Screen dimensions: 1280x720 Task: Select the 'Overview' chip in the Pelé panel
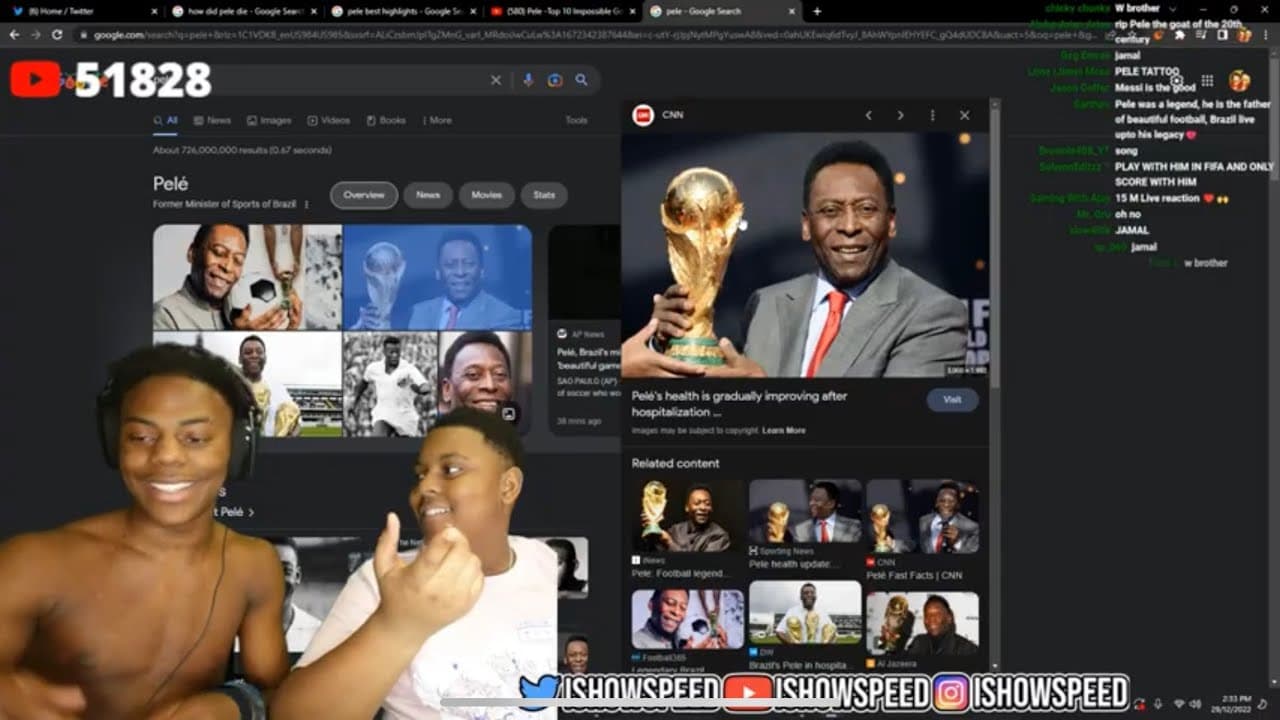364,195
